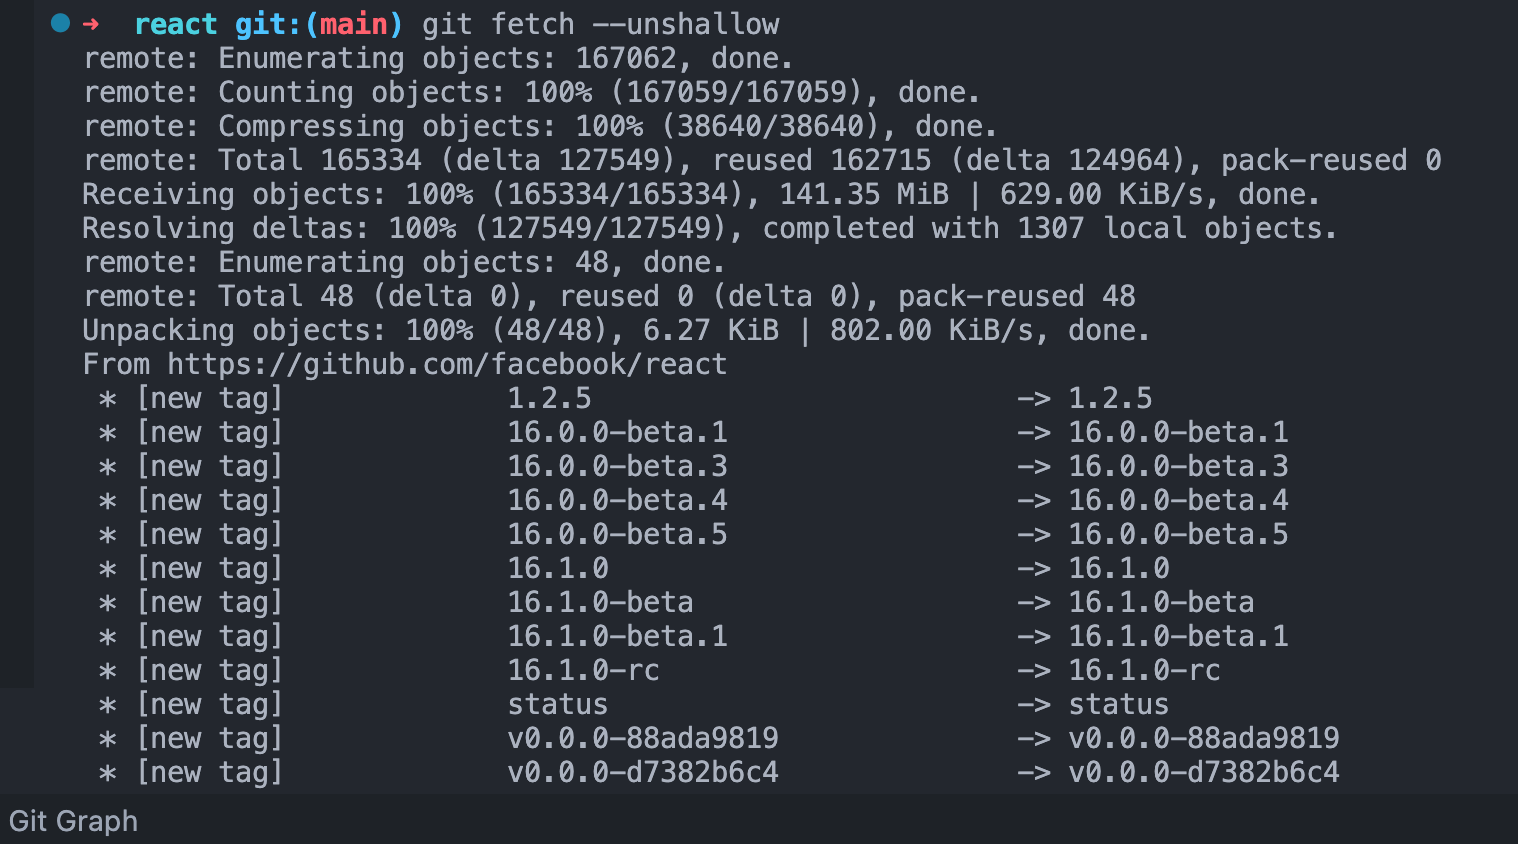Screen dimensions: 1518x844
Task: Open the github.com/facebook/react URL link
Action: (x=447, y=364)
